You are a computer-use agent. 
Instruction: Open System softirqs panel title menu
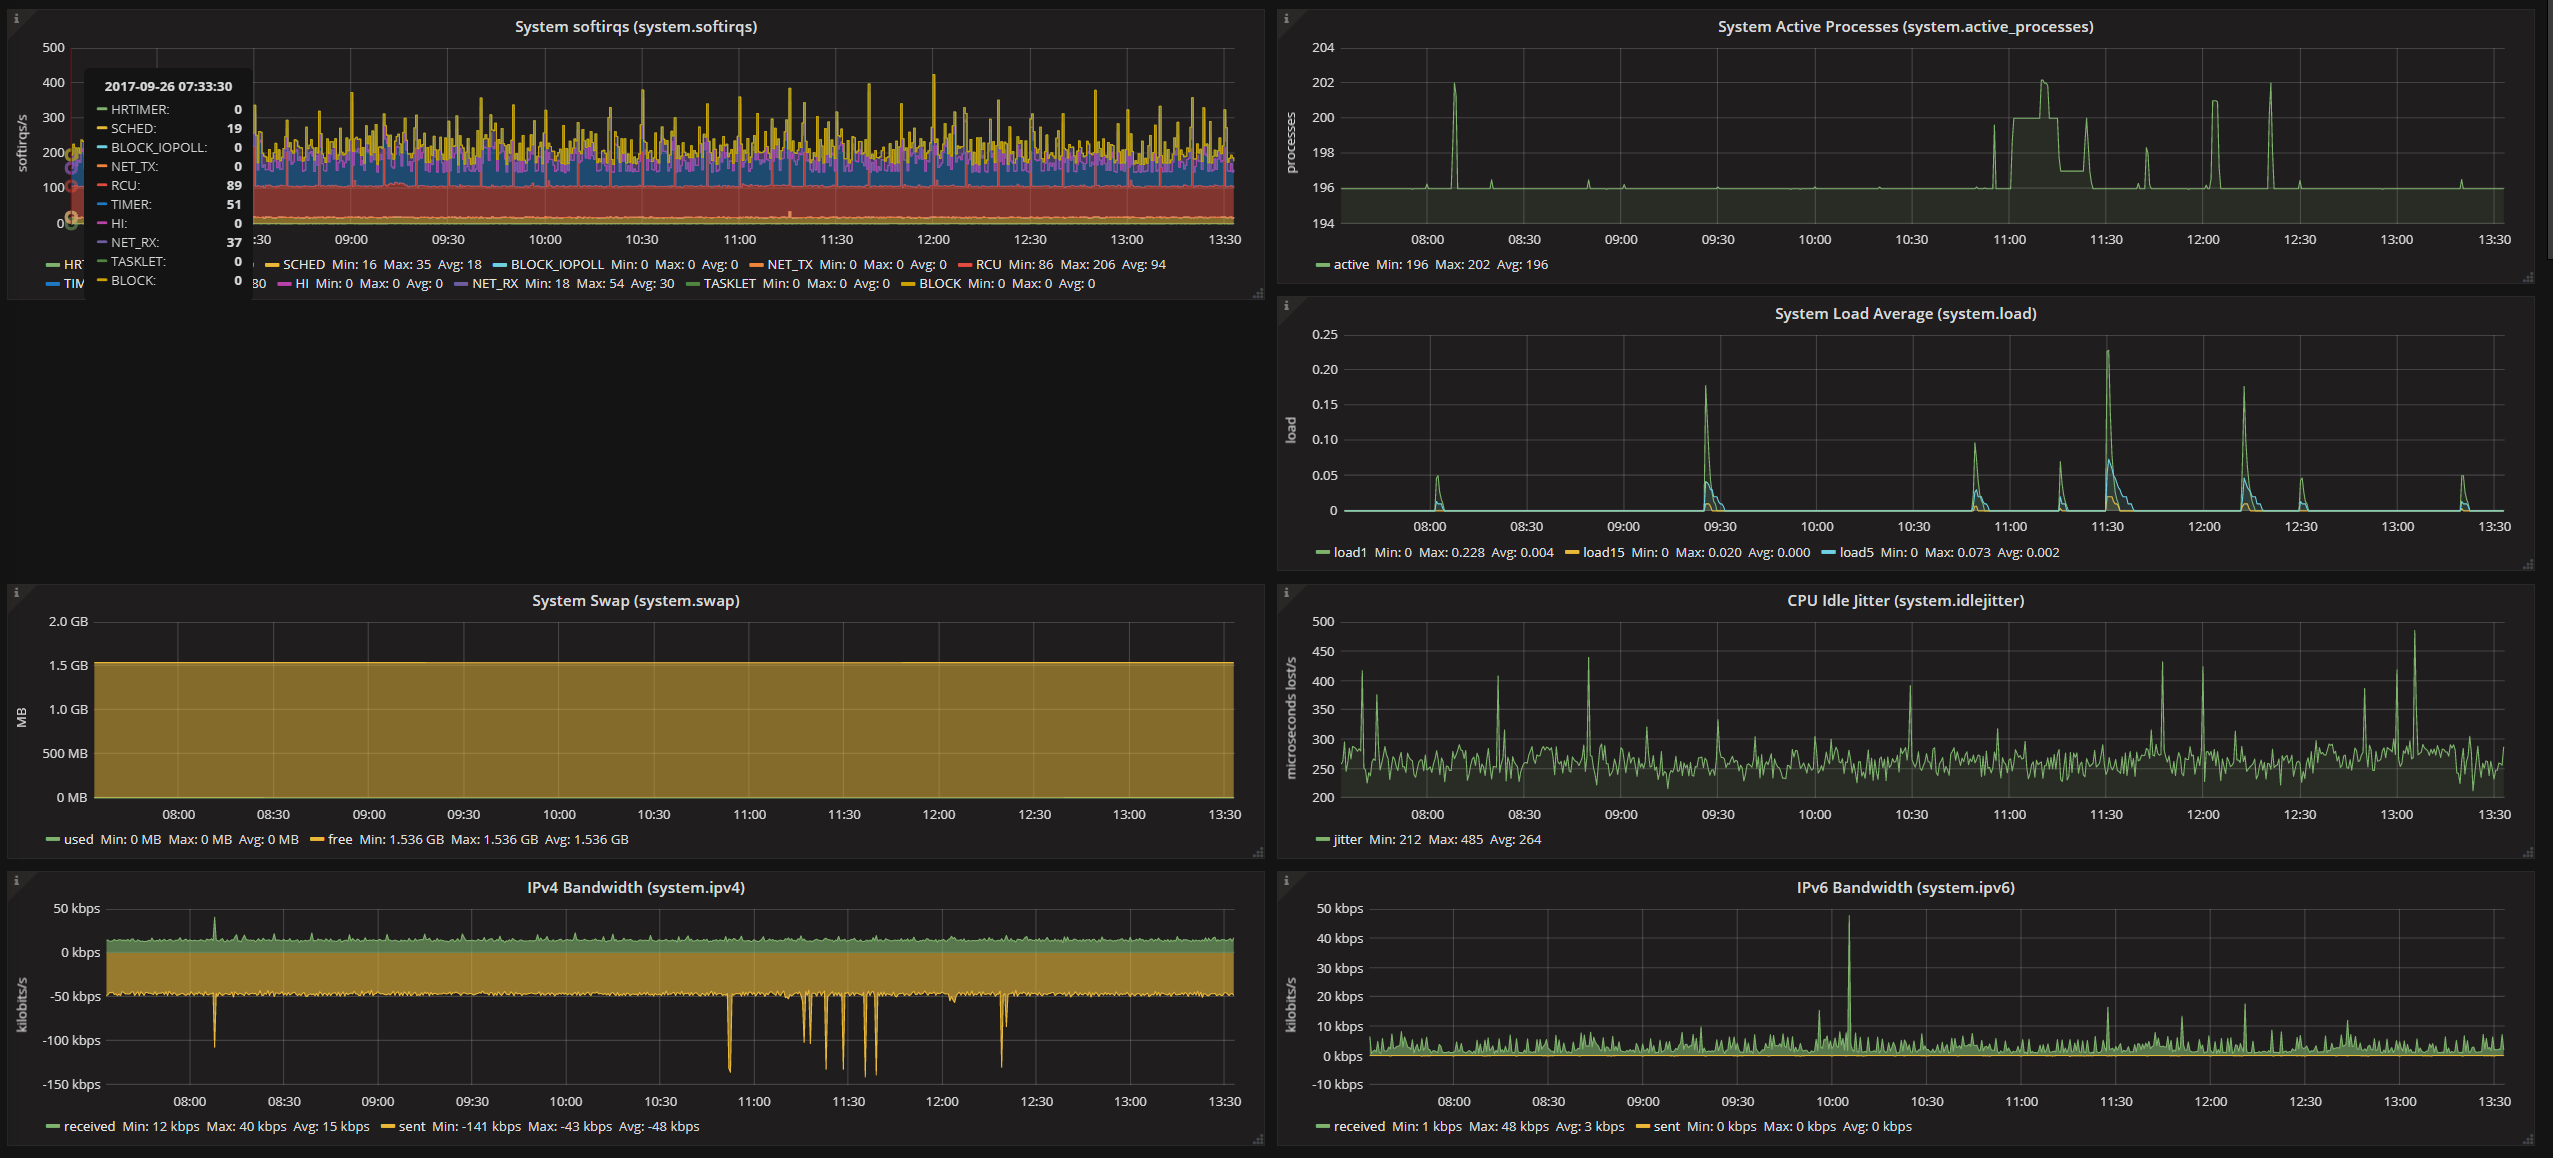(x=635, y=27)
